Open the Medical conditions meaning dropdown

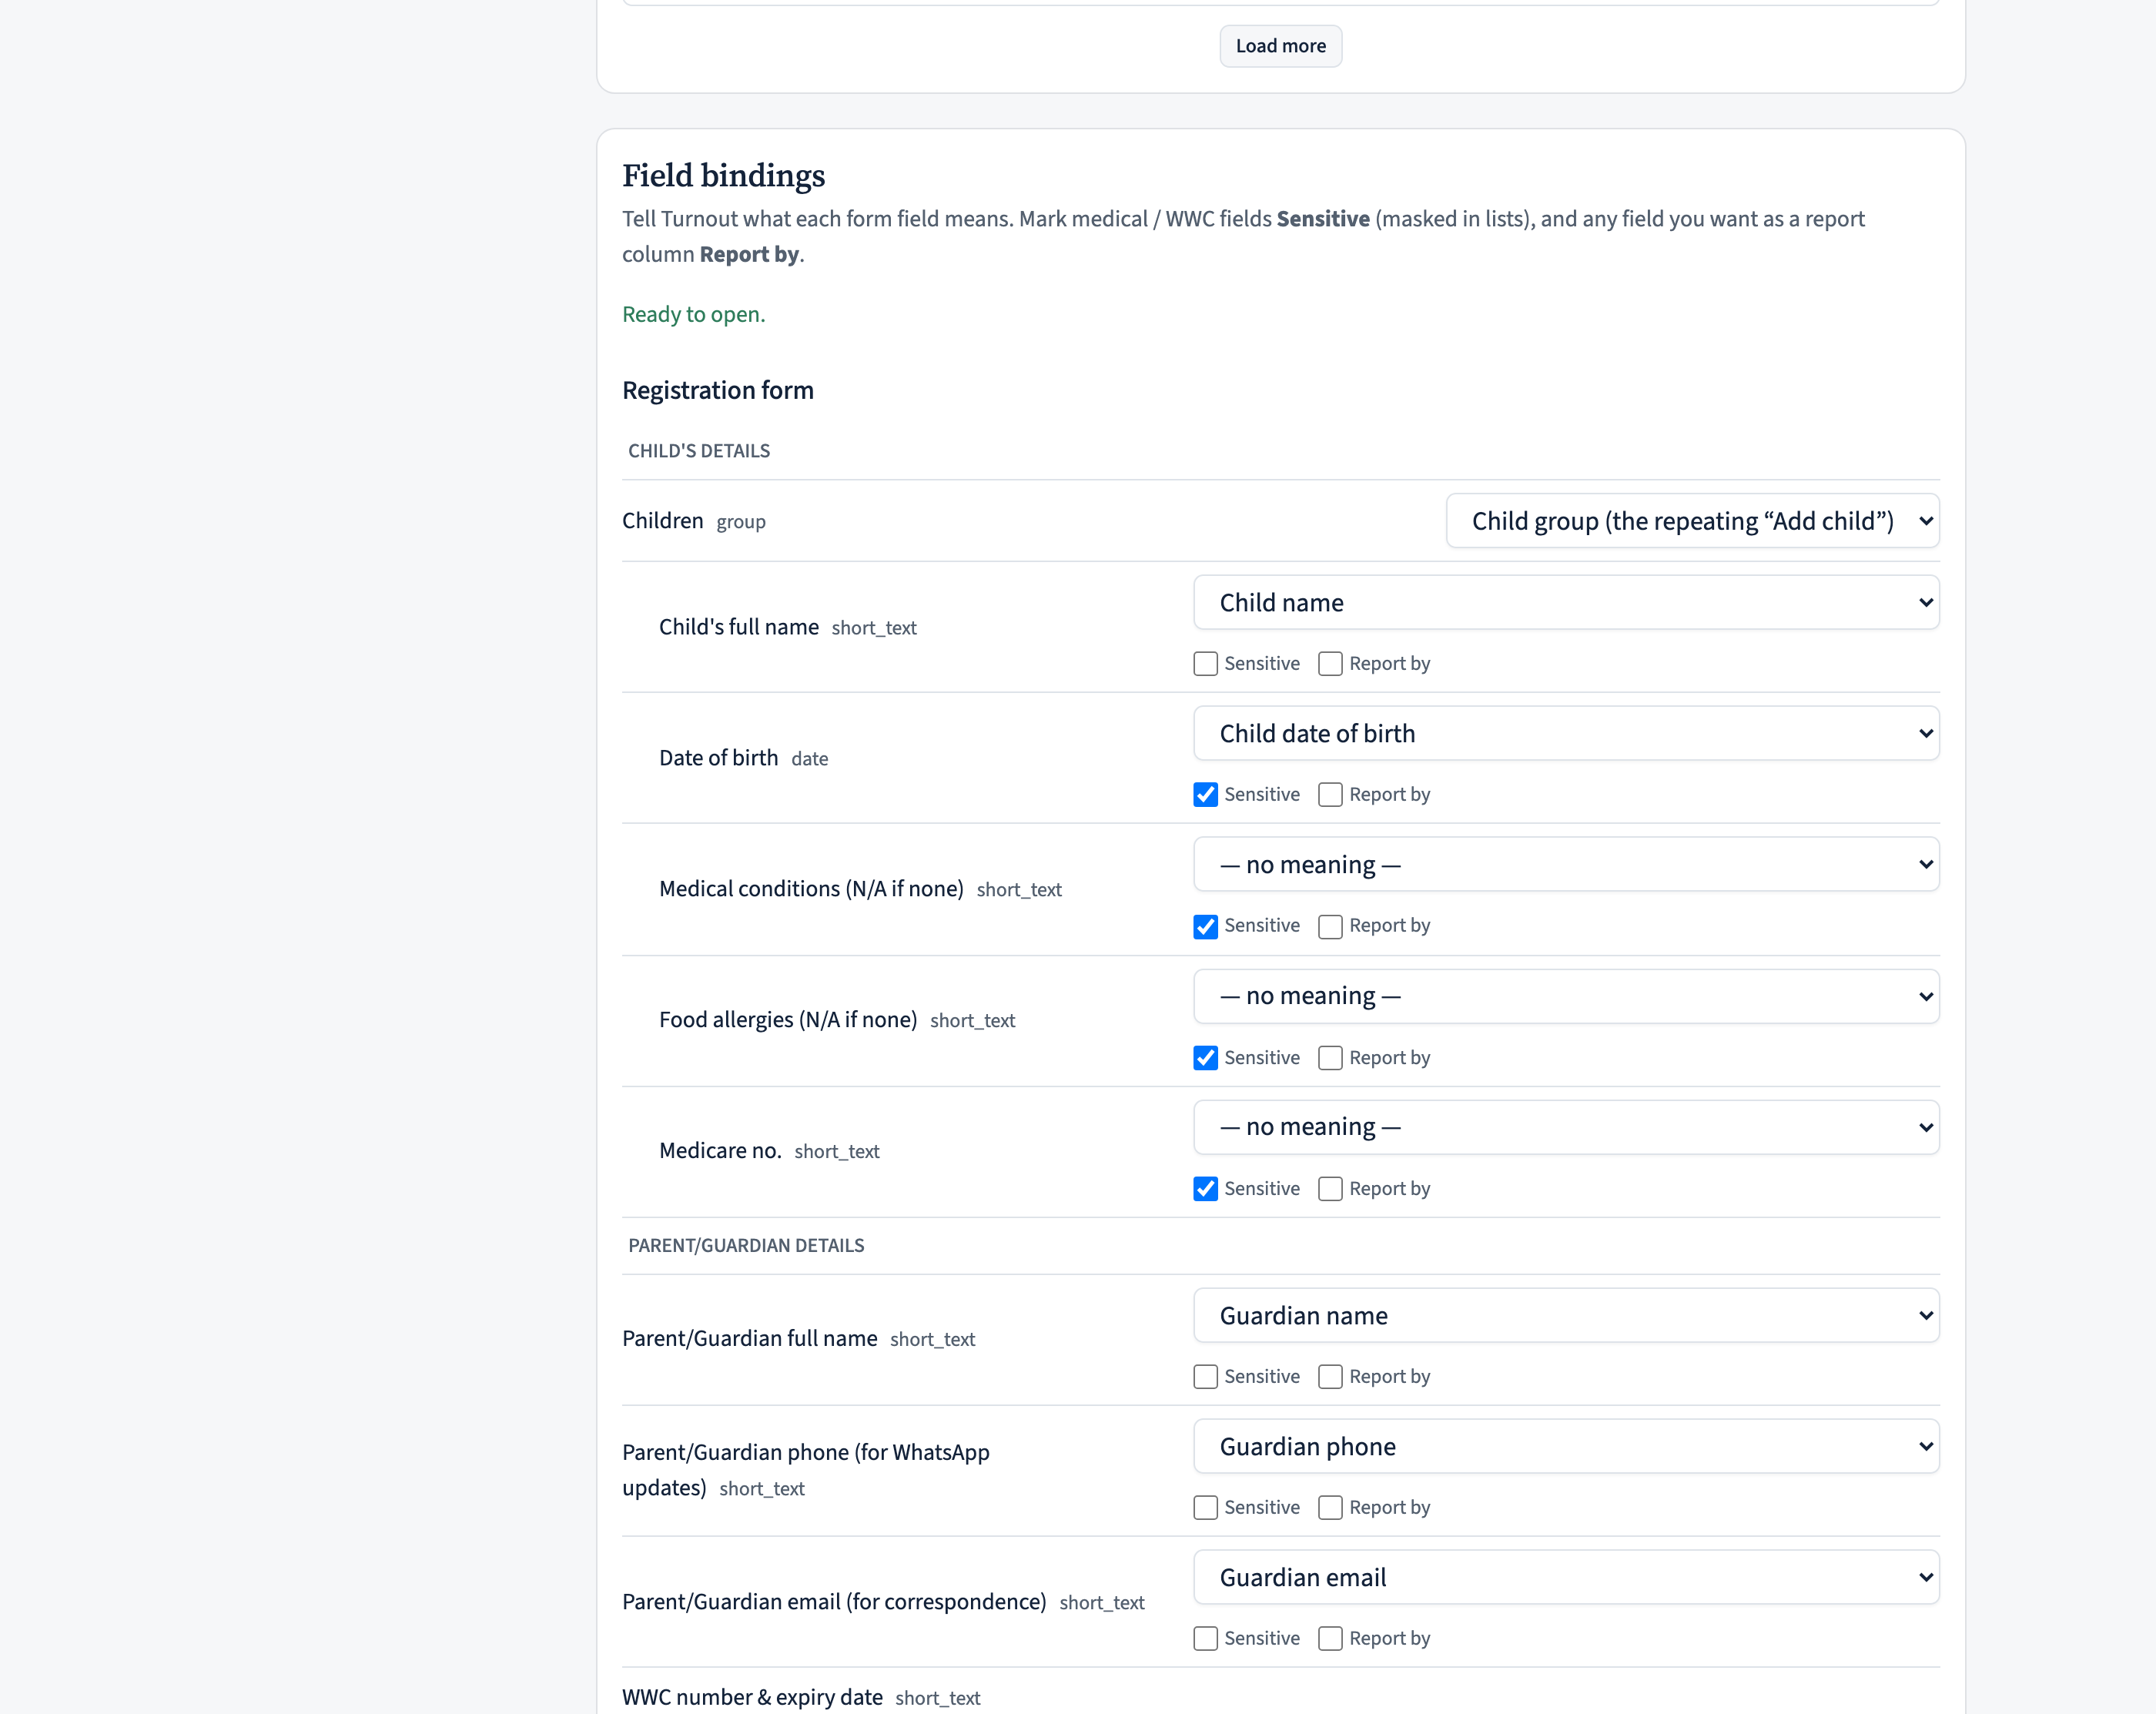pyautogui.click(x=1566, y=864)
